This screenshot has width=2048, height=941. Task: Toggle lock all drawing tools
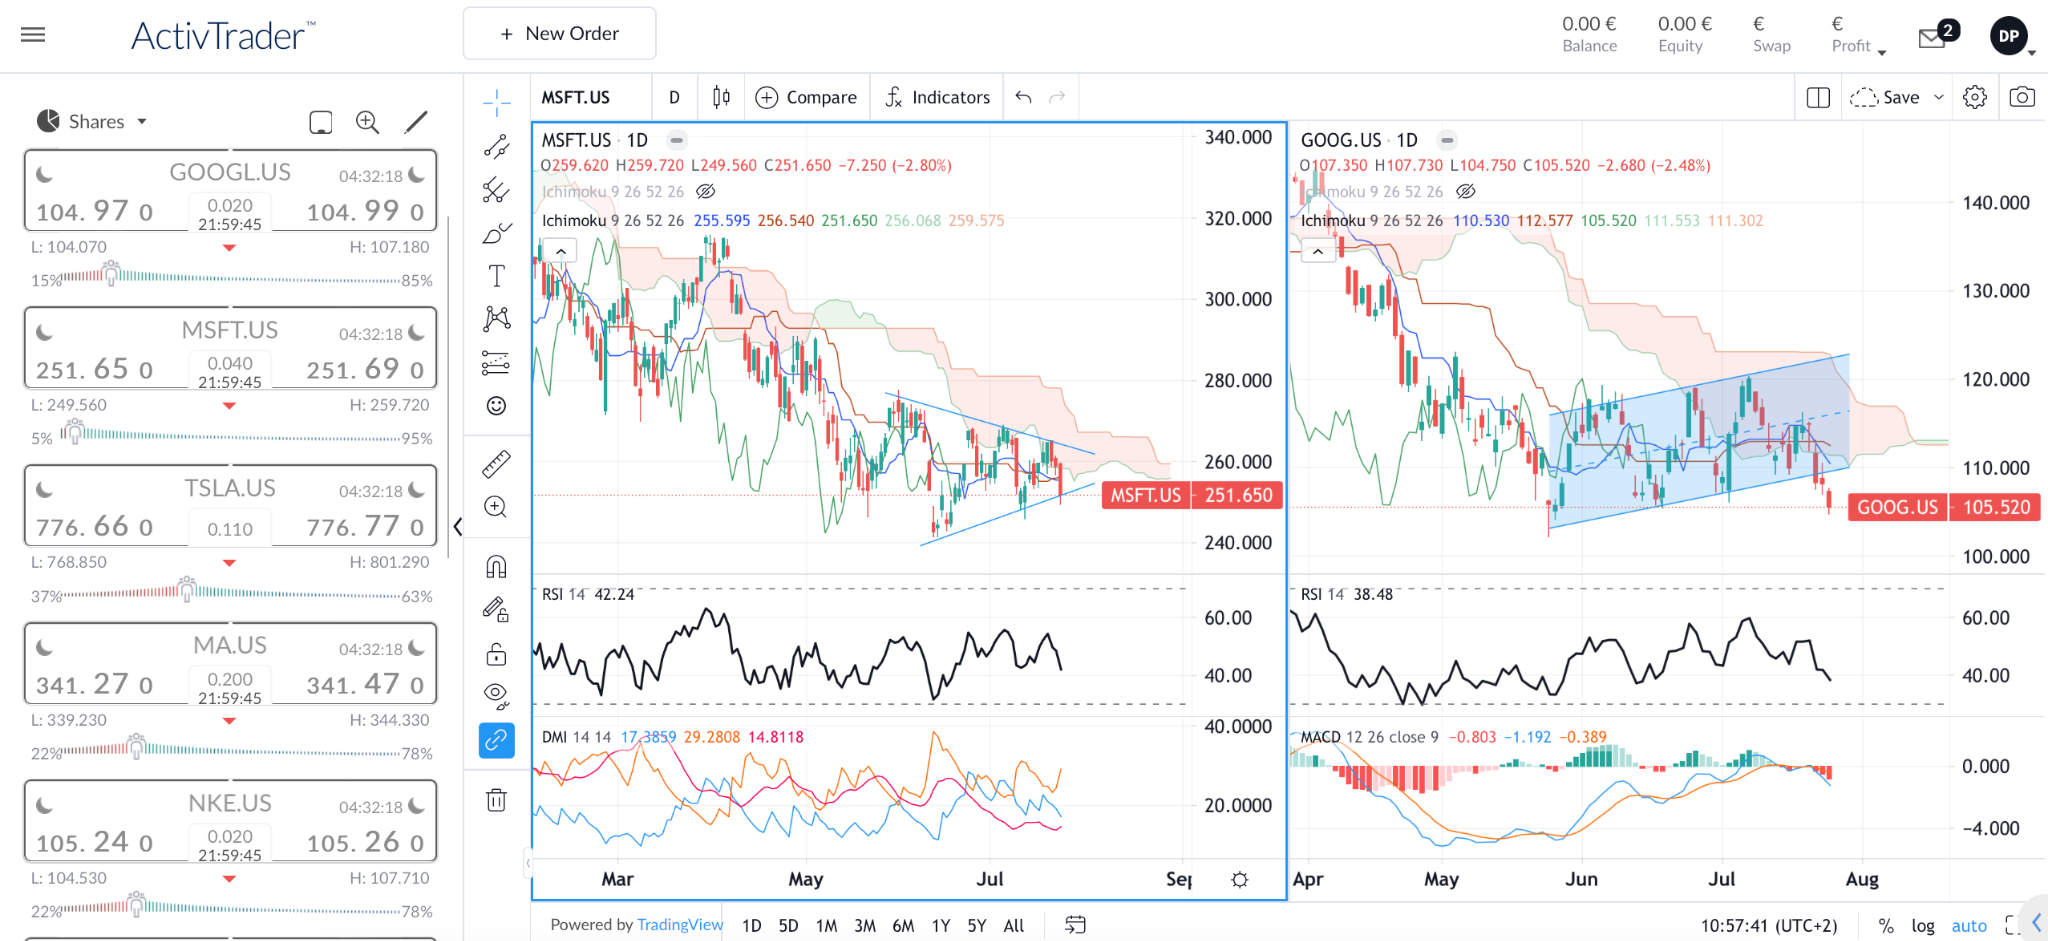pos(496,654)
